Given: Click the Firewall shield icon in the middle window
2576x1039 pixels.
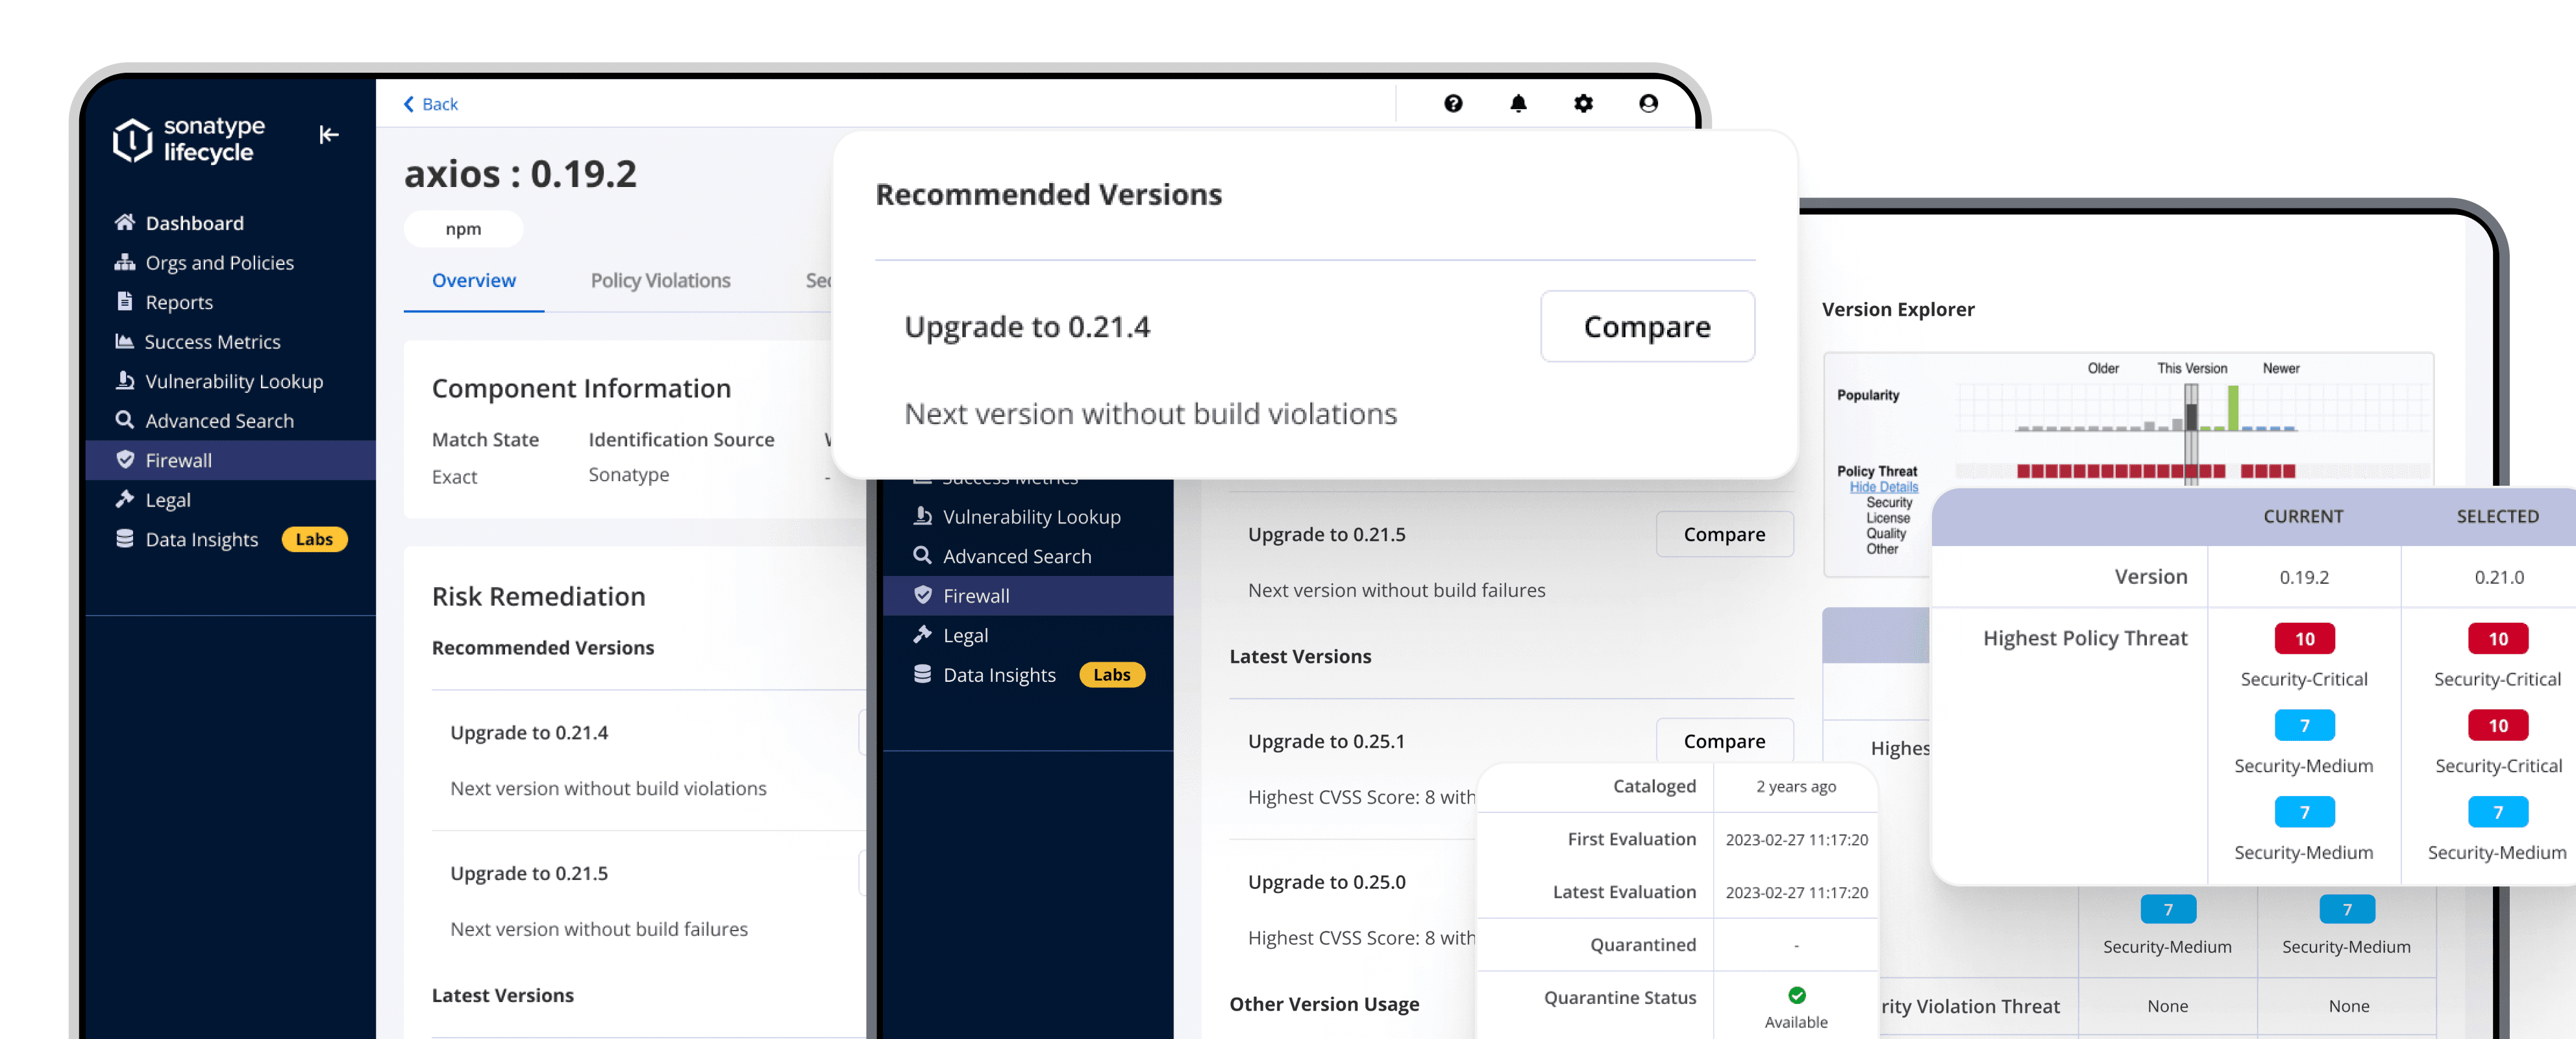Looking at the screenshot, I should pos(923,595).
